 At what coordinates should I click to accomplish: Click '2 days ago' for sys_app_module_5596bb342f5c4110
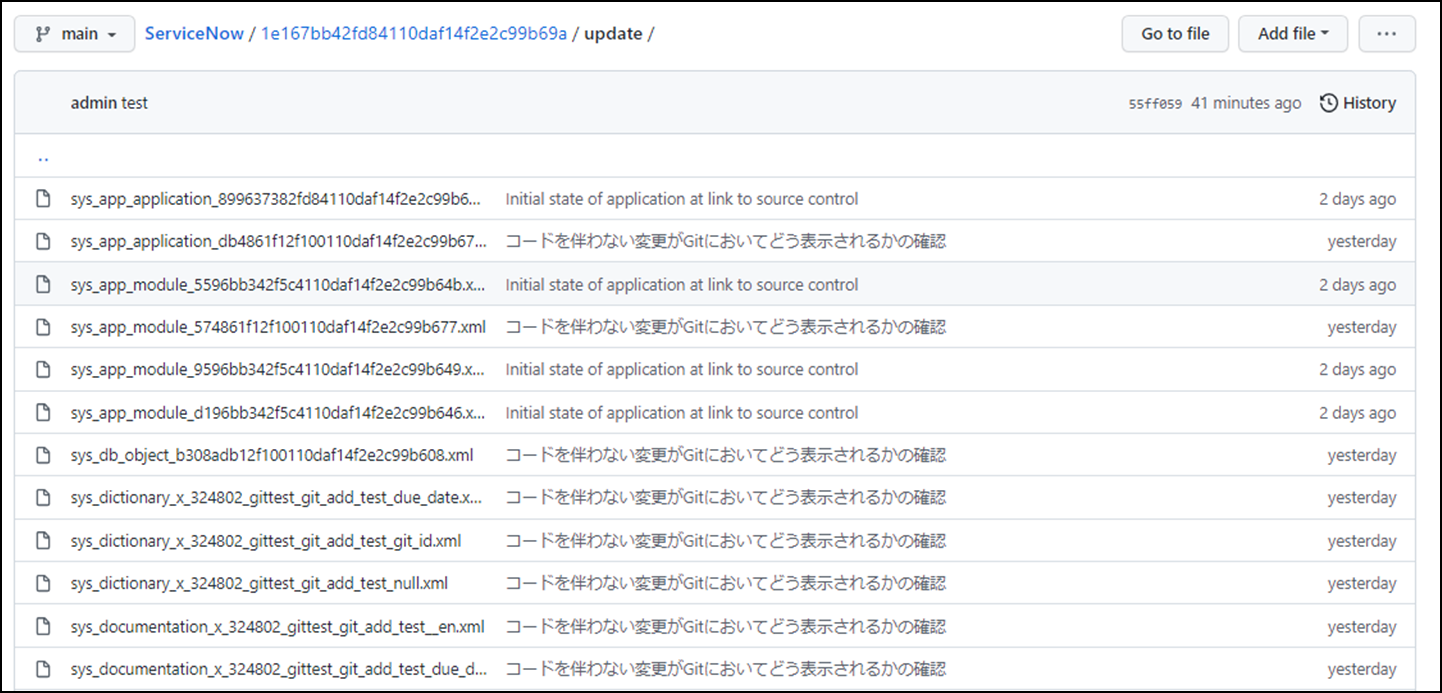tap(1357, 285)
